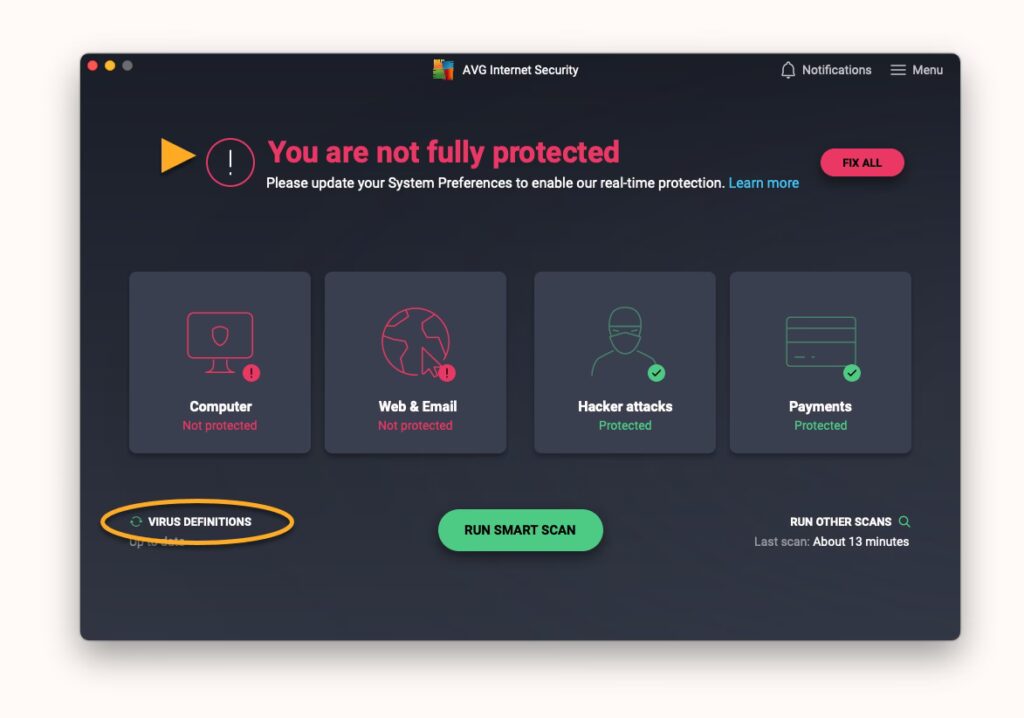Click the red alert badge on Computer
The image size is (1024, 718).
pyautogui.click(x=251, y=373)
